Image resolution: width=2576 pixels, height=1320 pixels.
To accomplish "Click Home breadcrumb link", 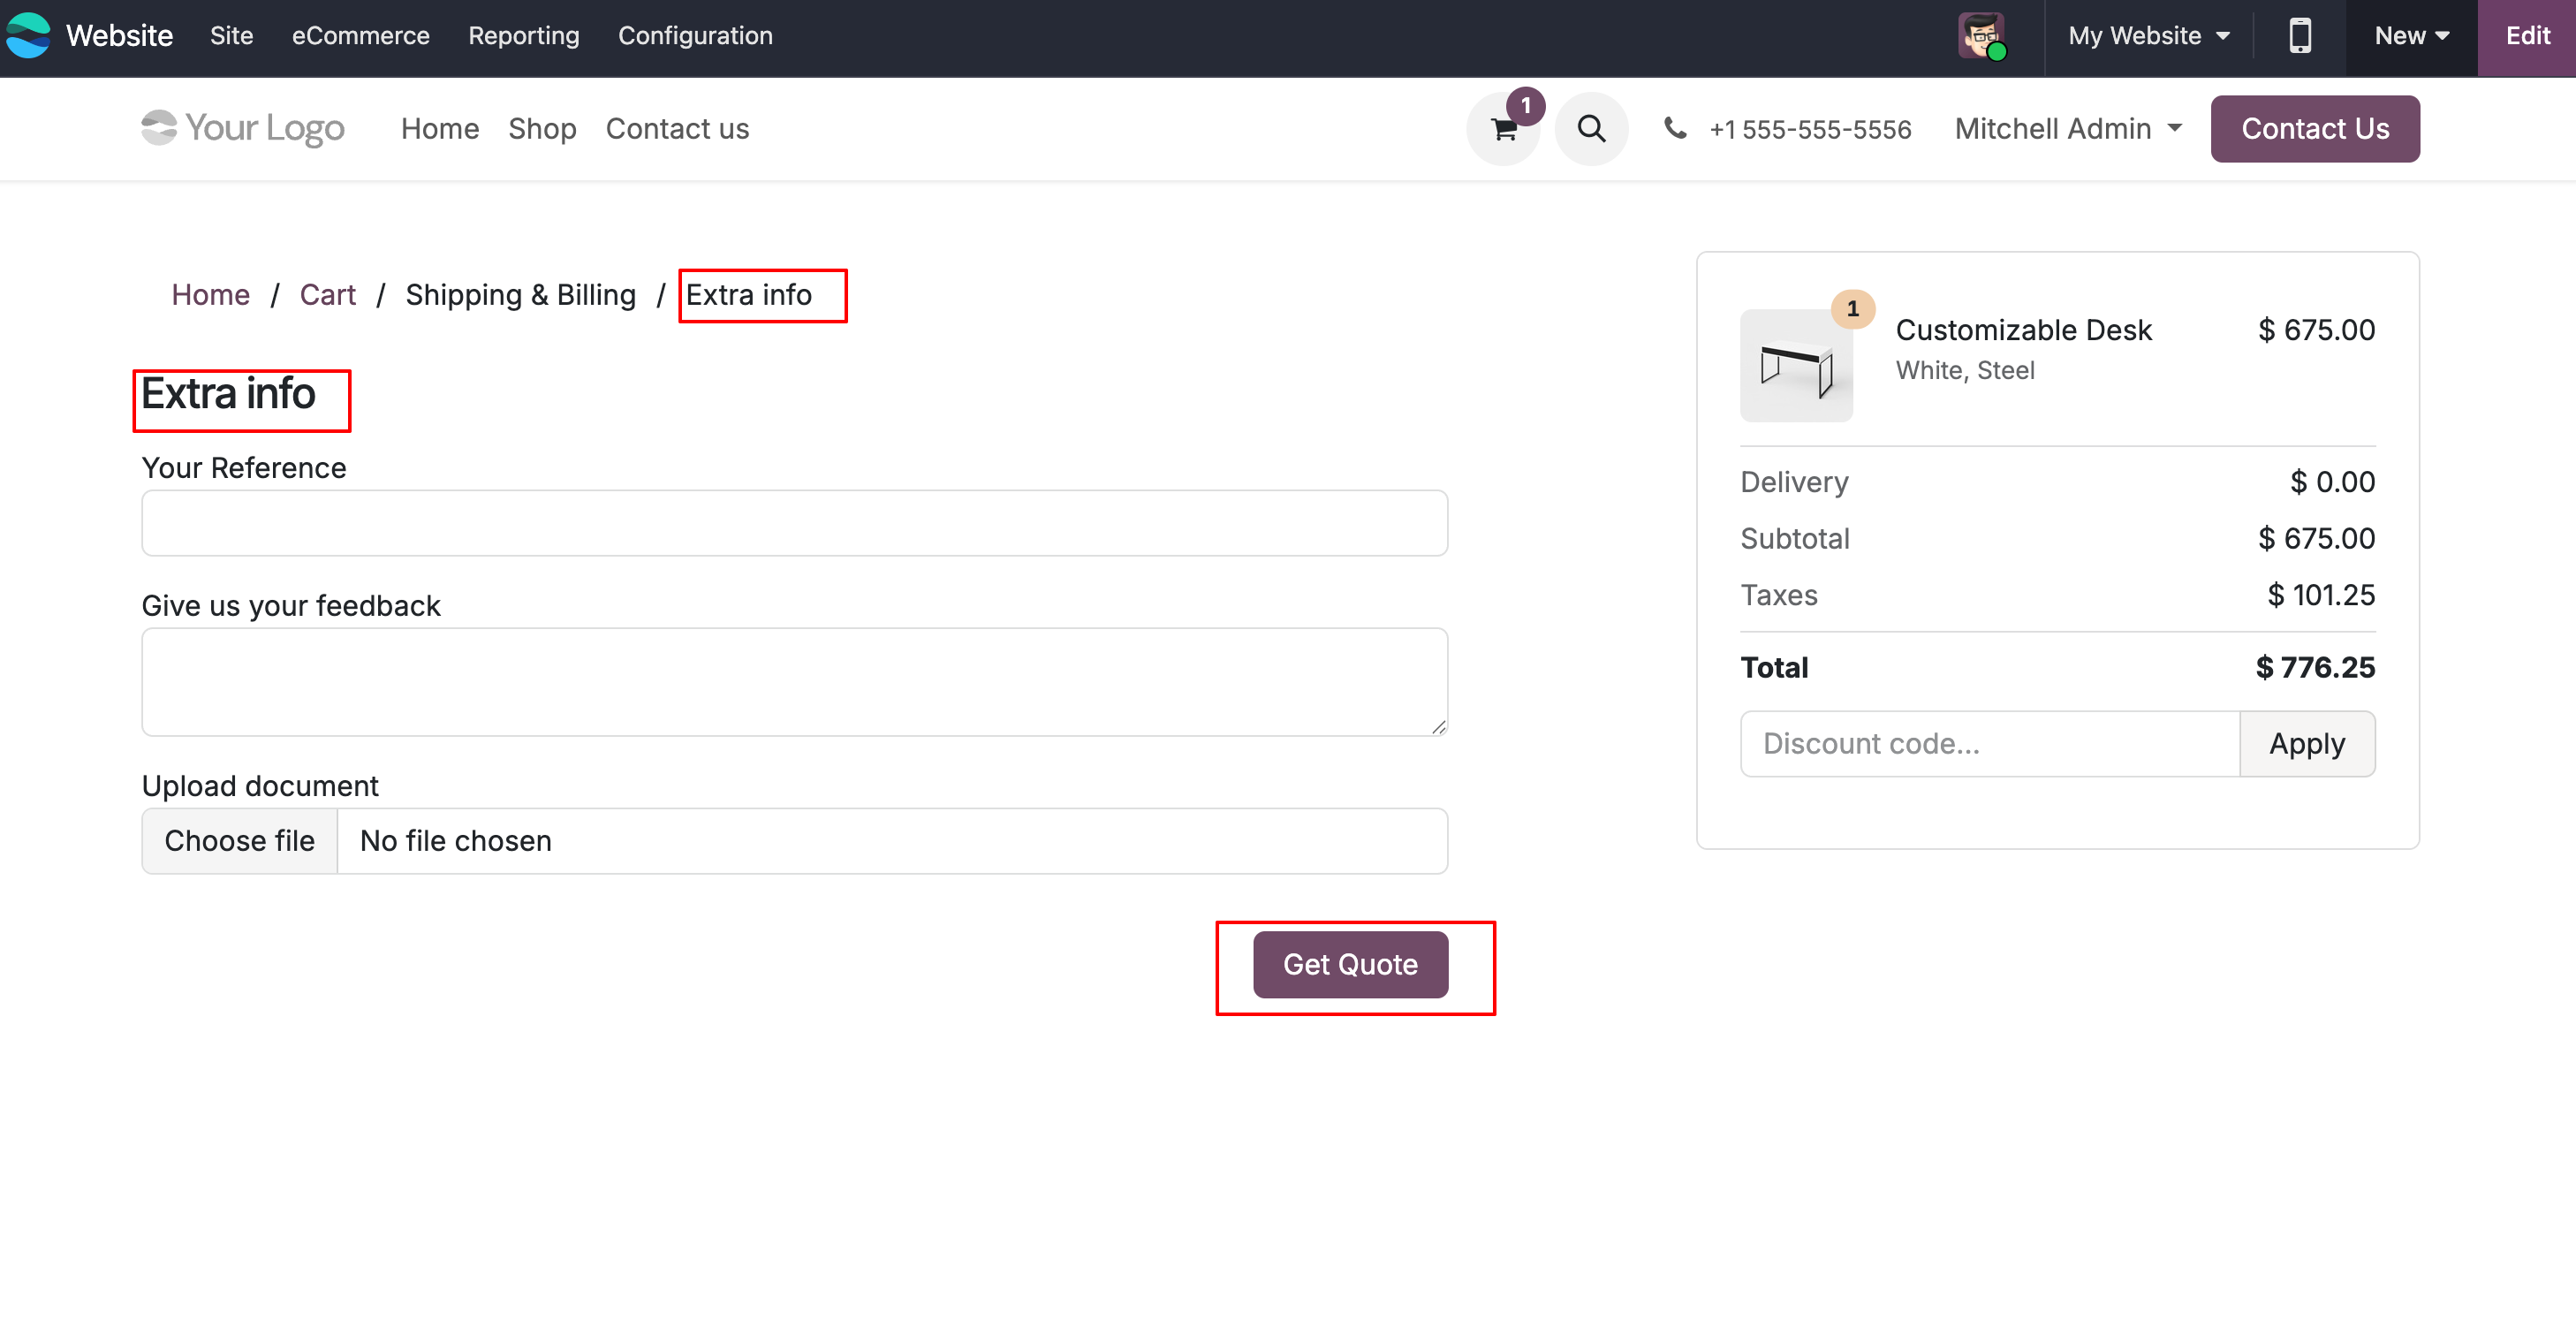I will (211, 295).
